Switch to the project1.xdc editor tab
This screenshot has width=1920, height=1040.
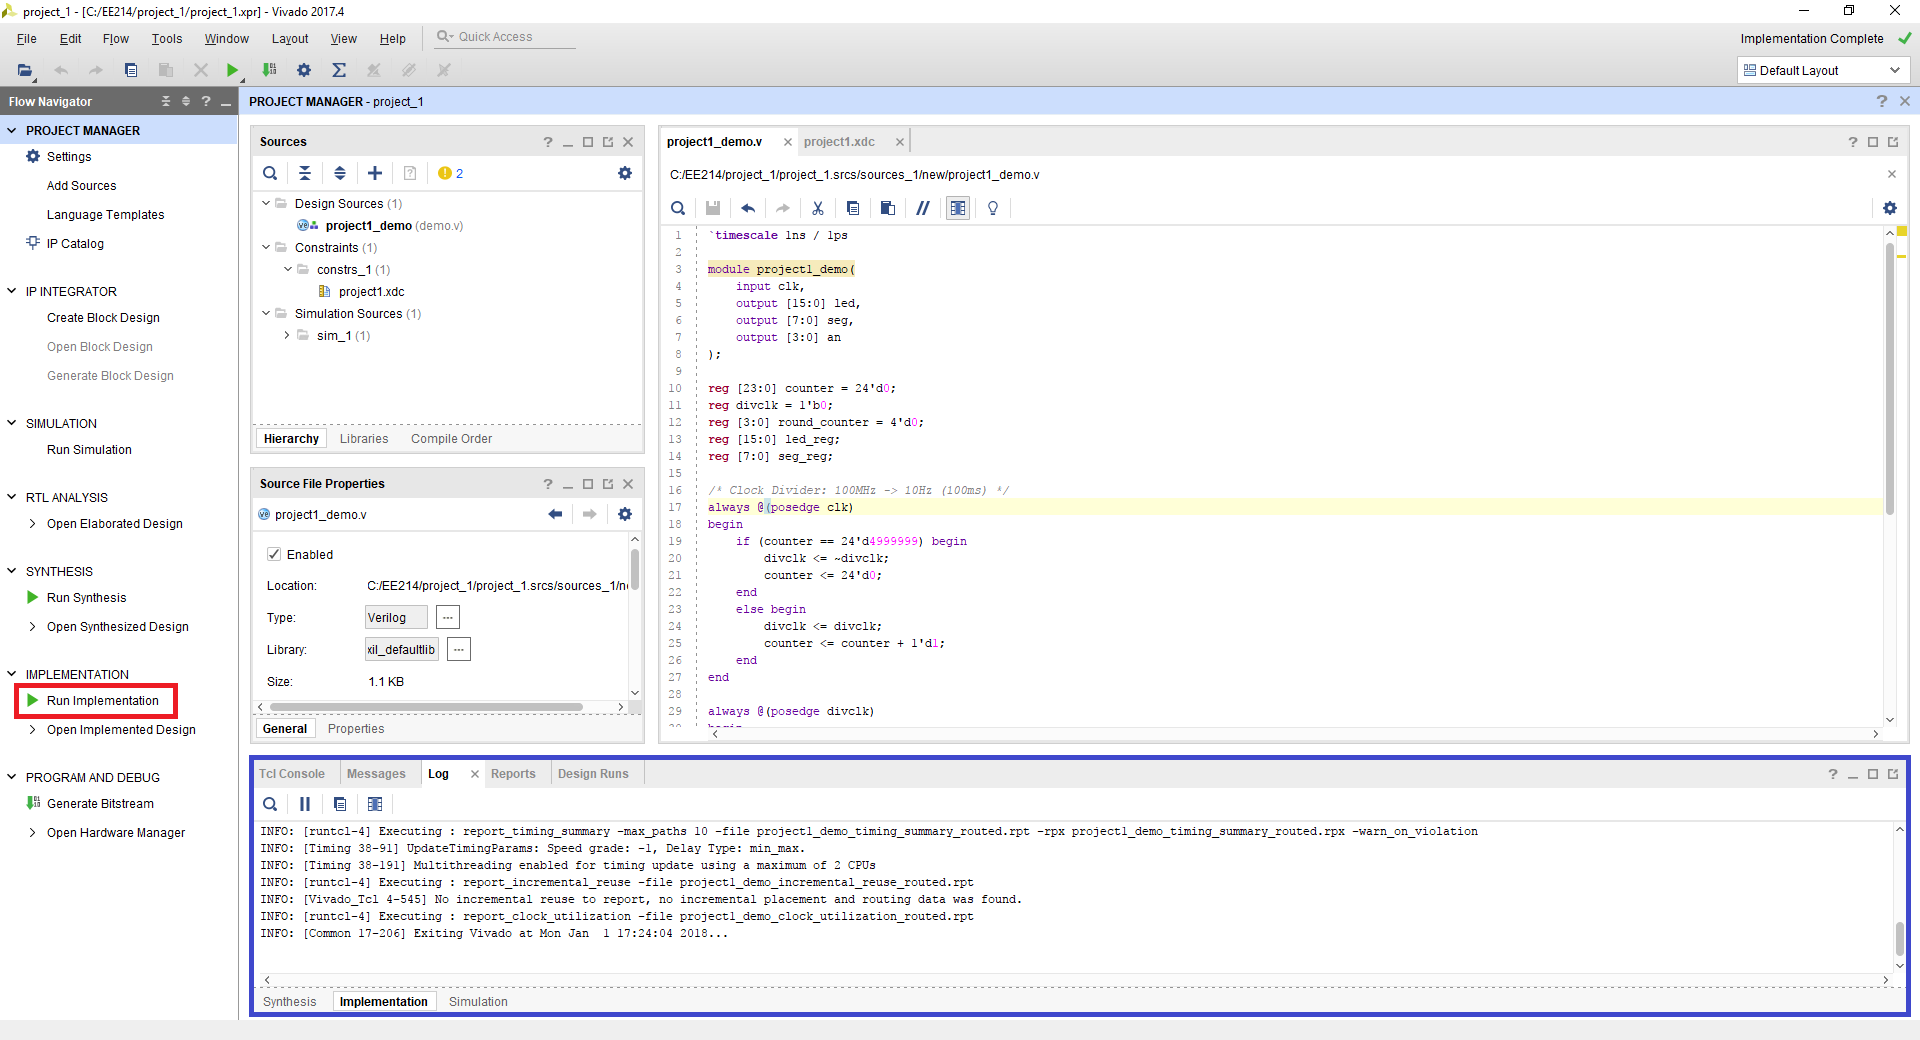839,142
